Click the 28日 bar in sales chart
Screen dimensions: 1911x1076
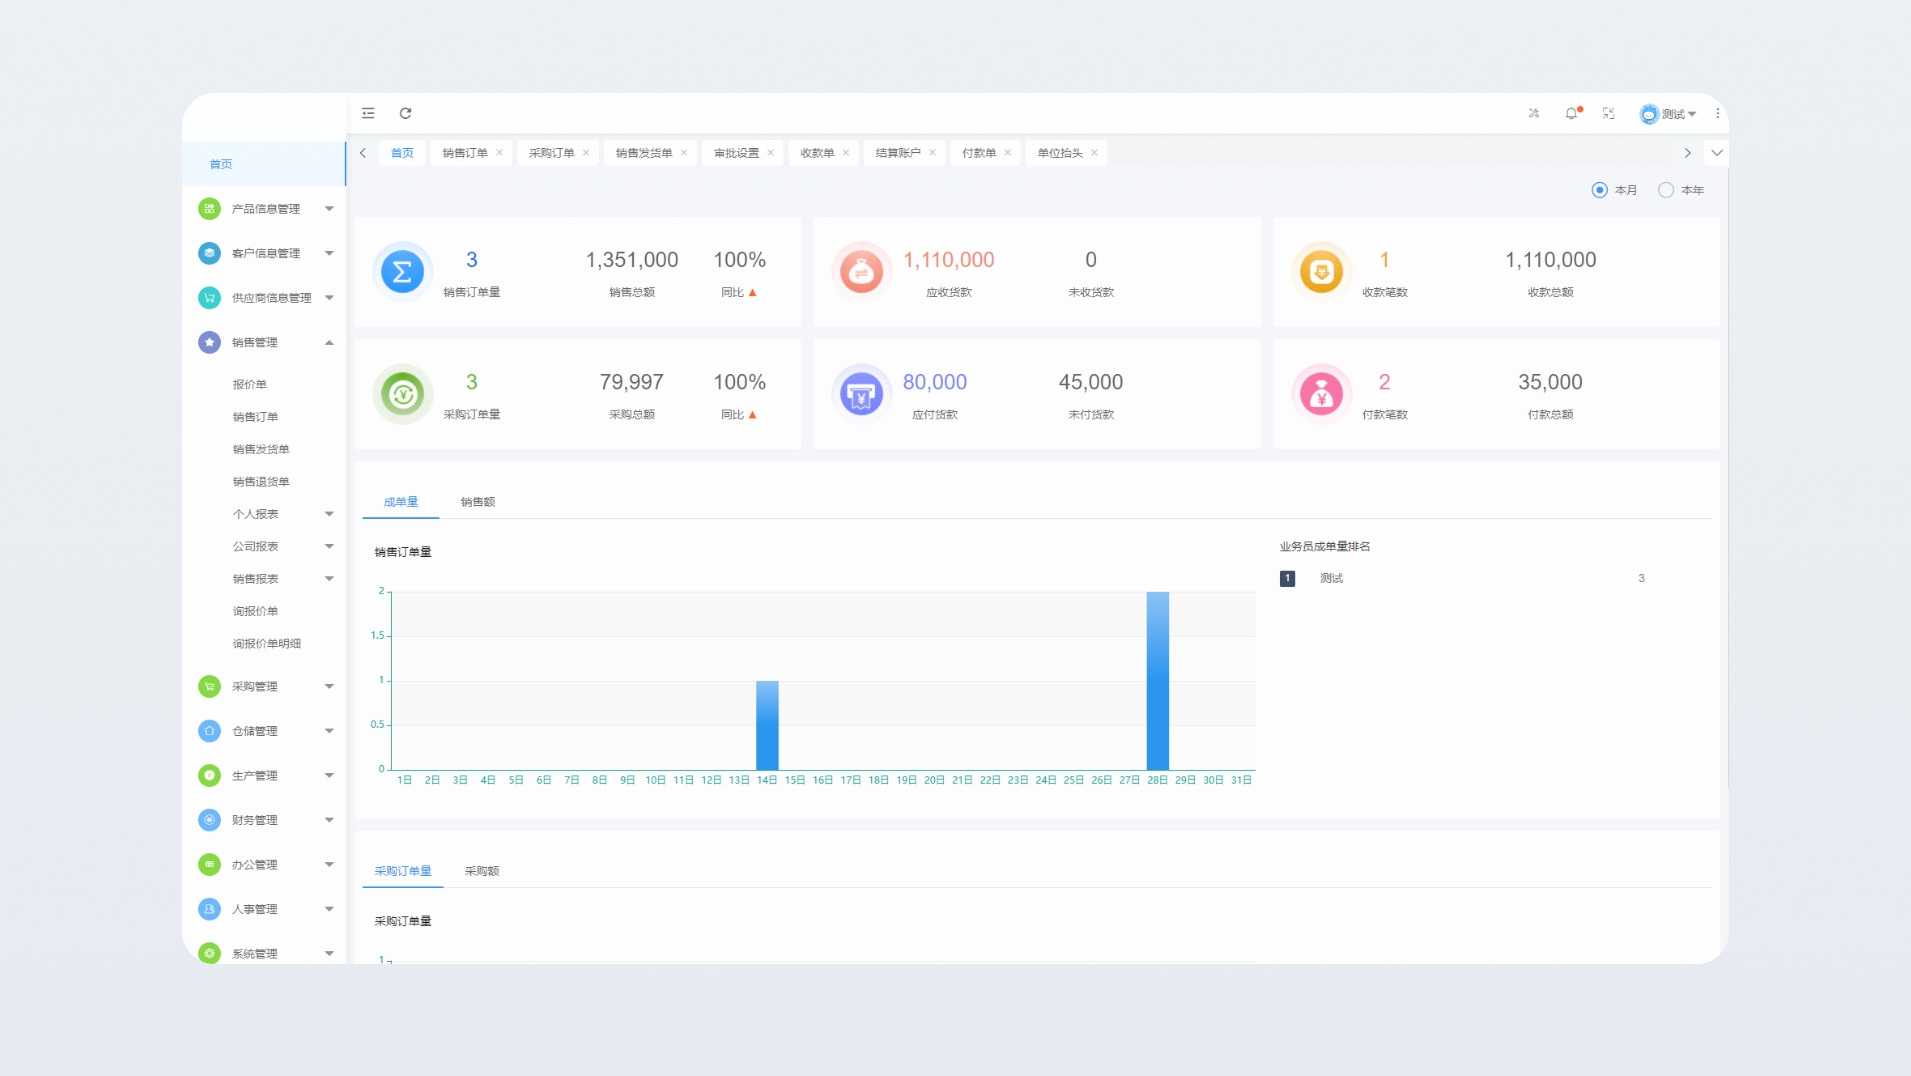pyautogui.click(x=1157, y=680)
